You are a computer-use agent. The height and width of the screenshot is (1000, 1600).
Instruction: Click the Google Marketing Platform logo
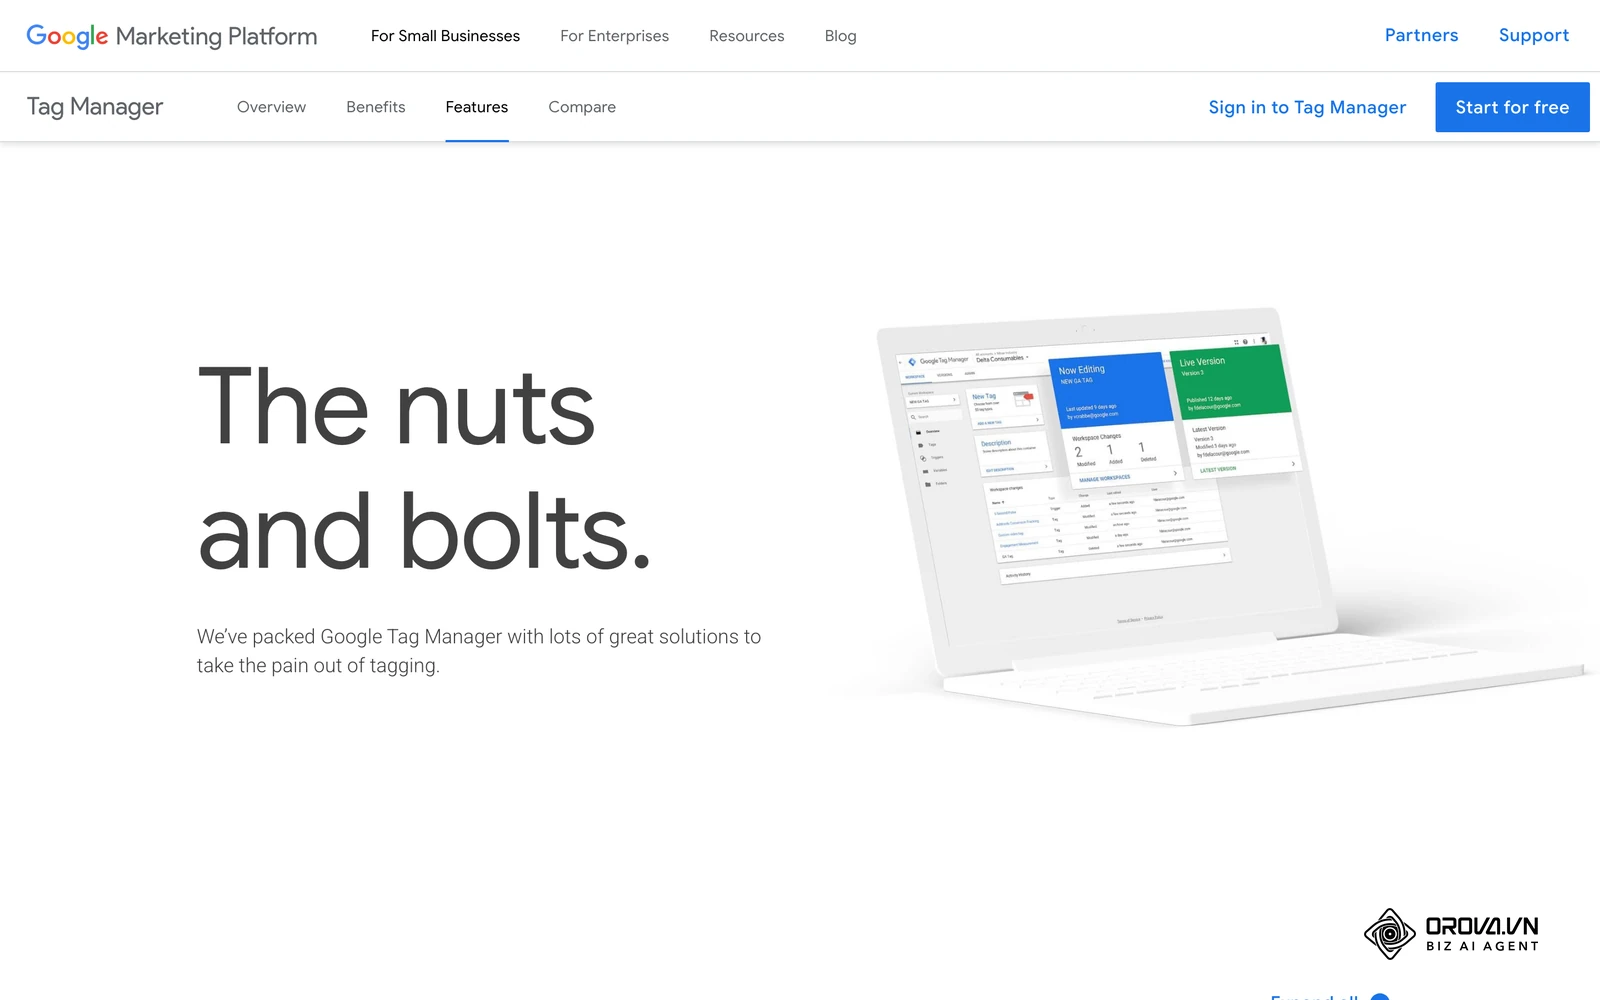172,36
